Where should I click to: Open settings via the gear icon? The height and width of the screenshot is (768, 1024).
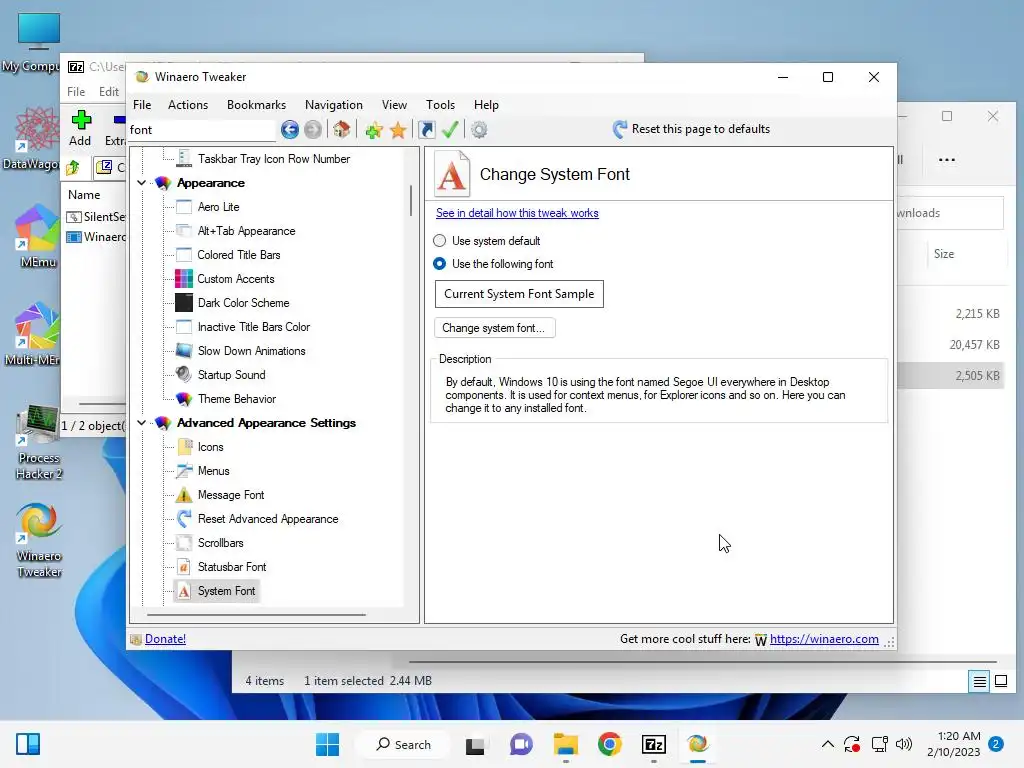(x=479, y=129)
